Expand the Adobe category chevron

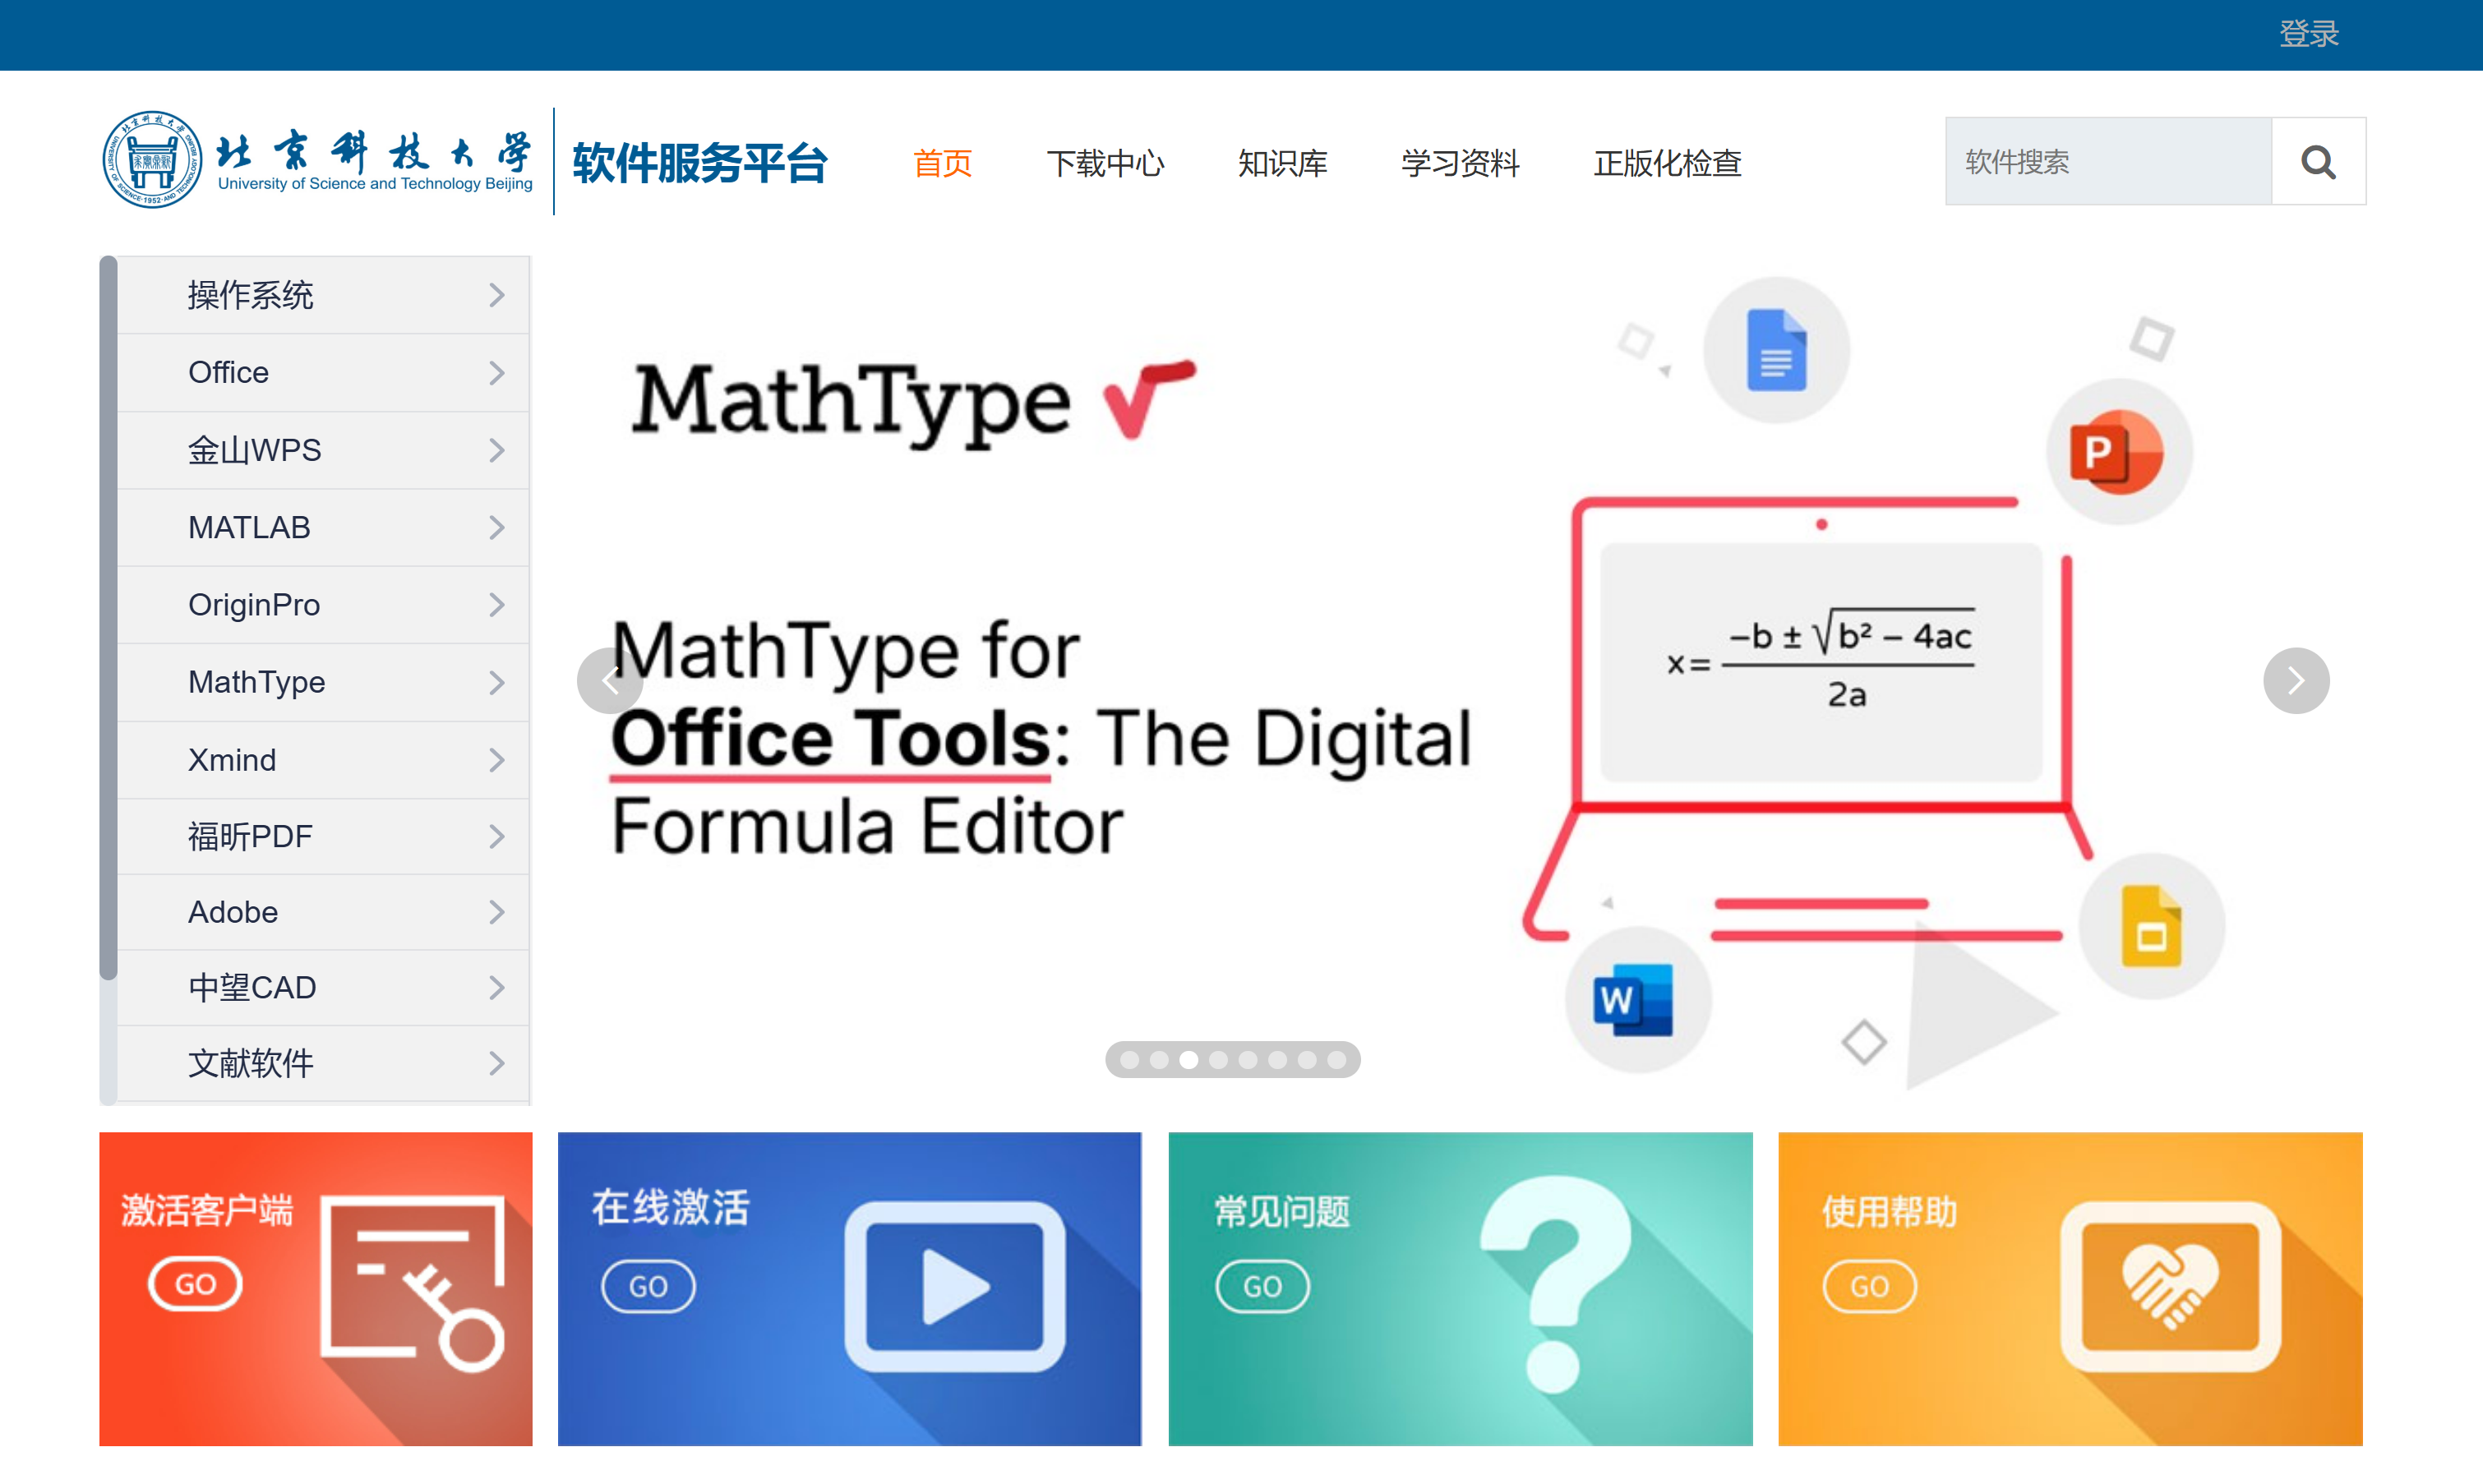(x=497, y=912)
